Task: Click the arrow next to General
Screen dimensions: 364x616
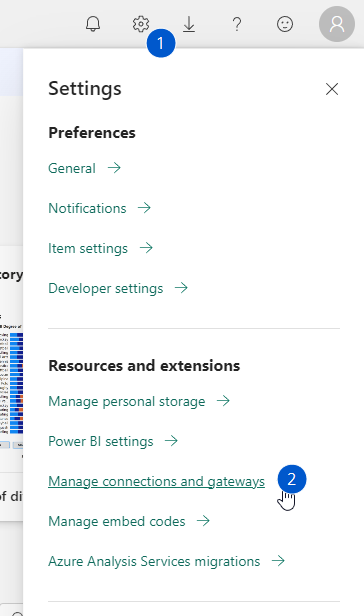Action: click(114, 168)
